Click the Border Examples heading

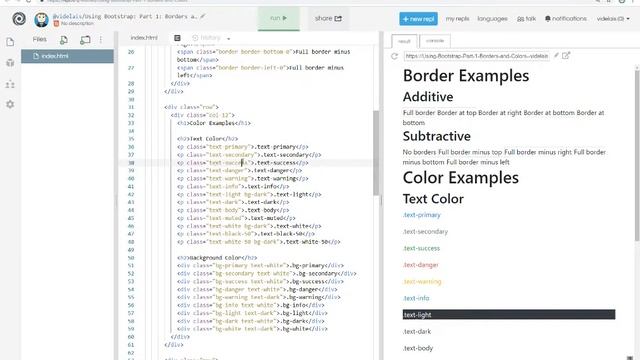[x=466, y=76]
